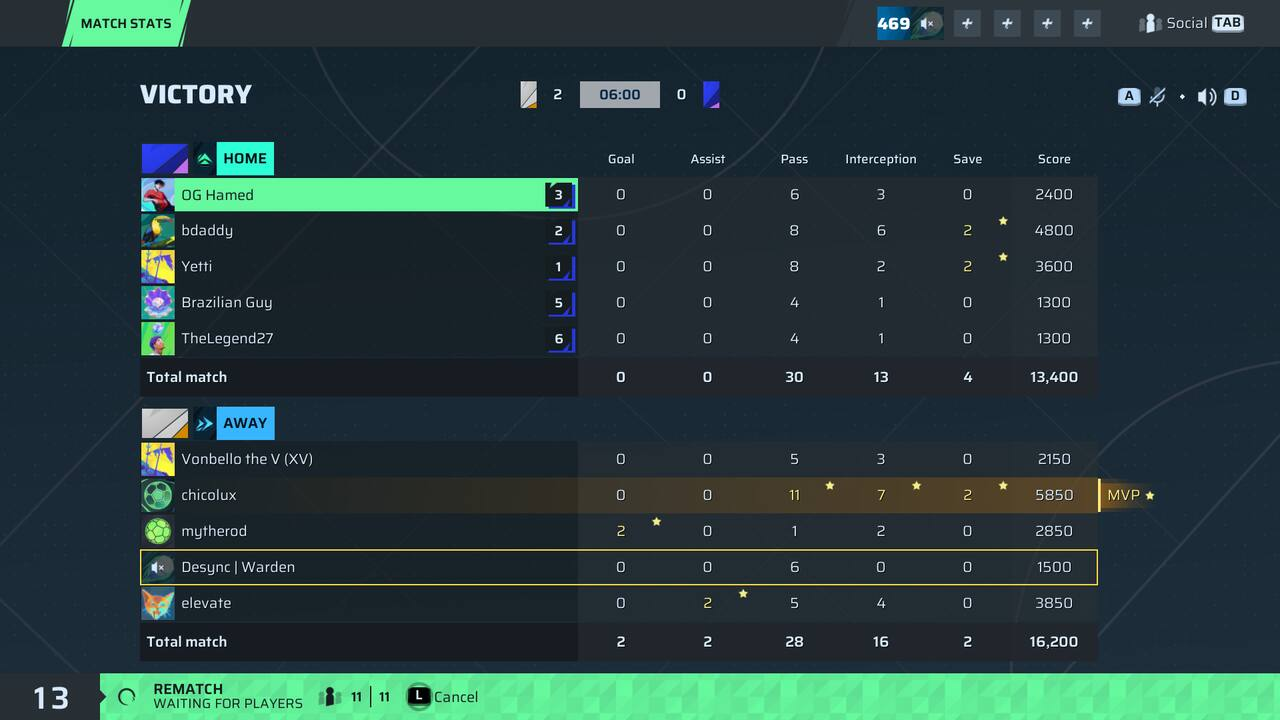Open the Social panel
The image size is (1280, 720).
(x=1191, y=23)
